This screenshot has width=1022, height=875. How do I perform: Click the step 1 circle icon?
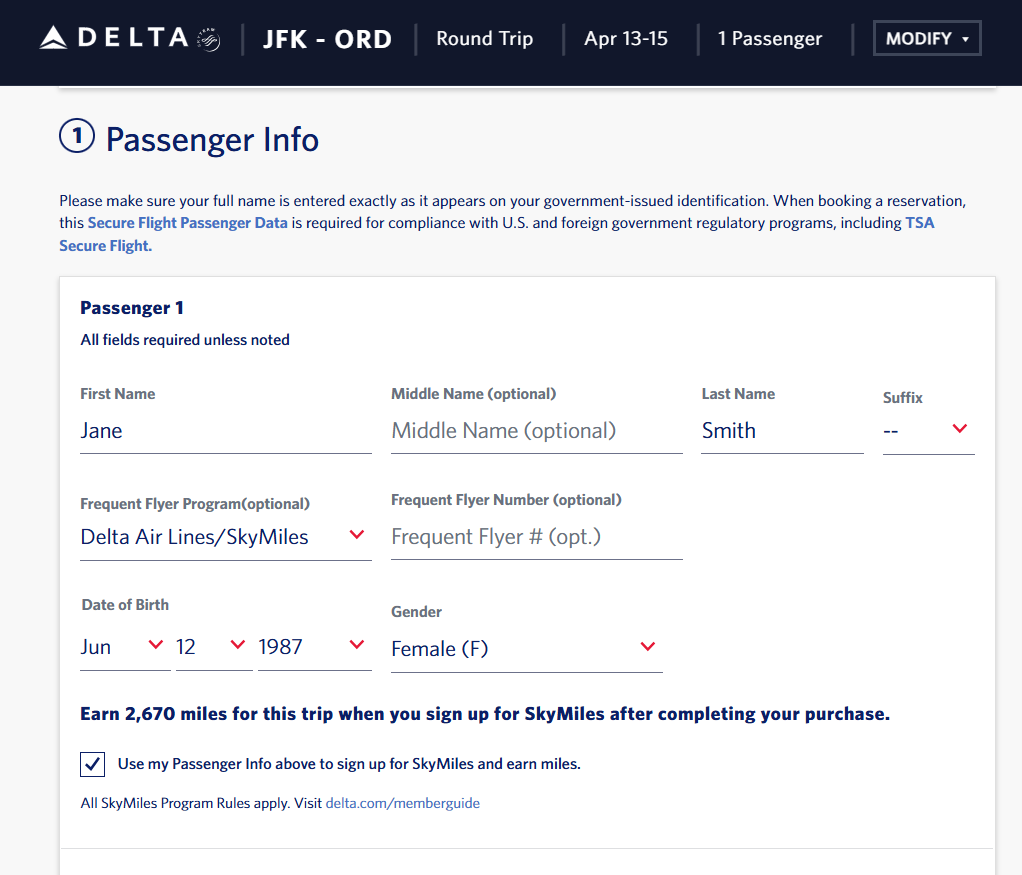pos(77,138)
